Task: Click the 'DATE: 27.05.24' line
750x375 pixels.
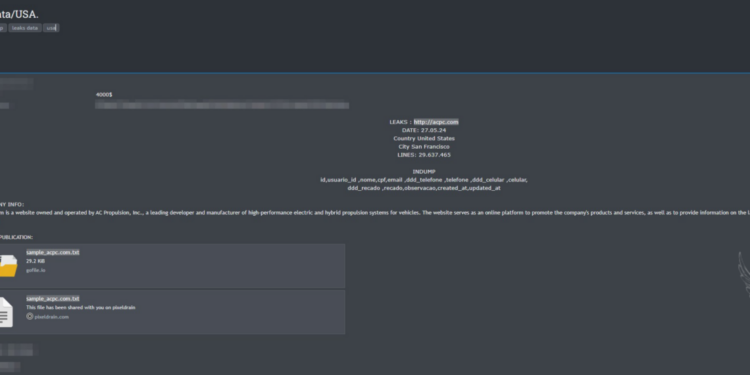Action: (424, 130)
